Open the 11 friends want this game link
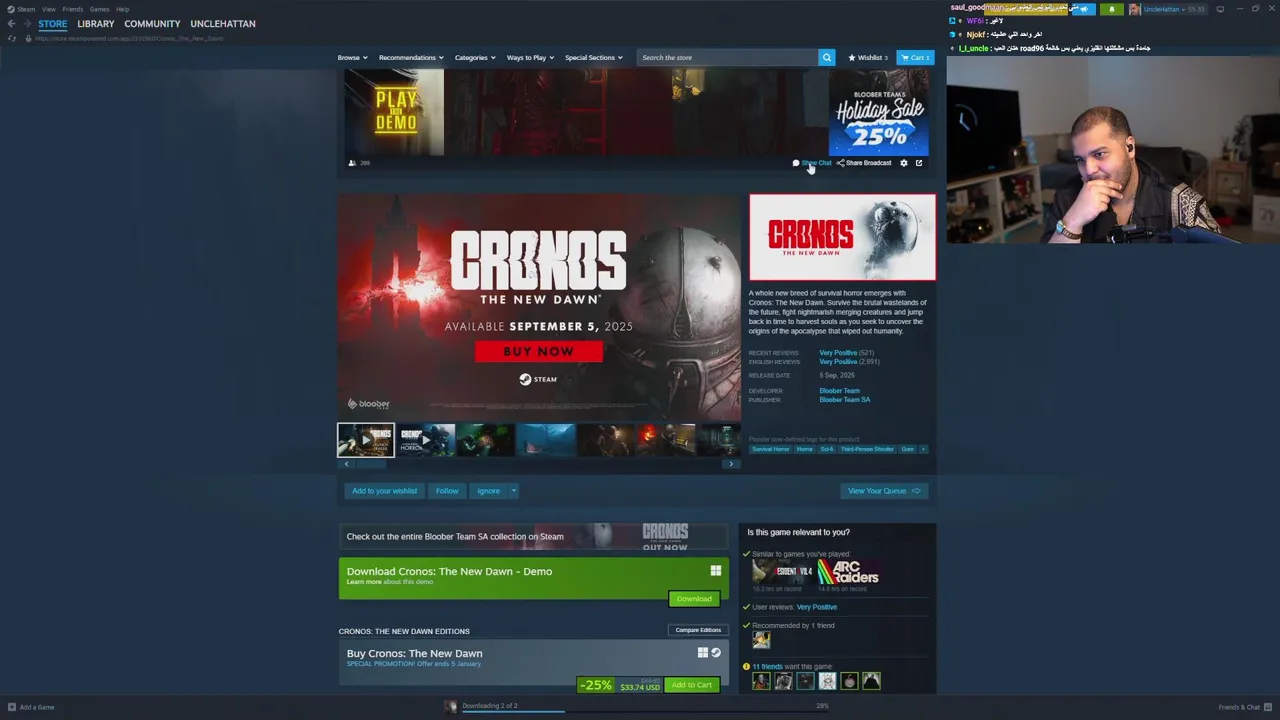 click(x=767, y=667)
